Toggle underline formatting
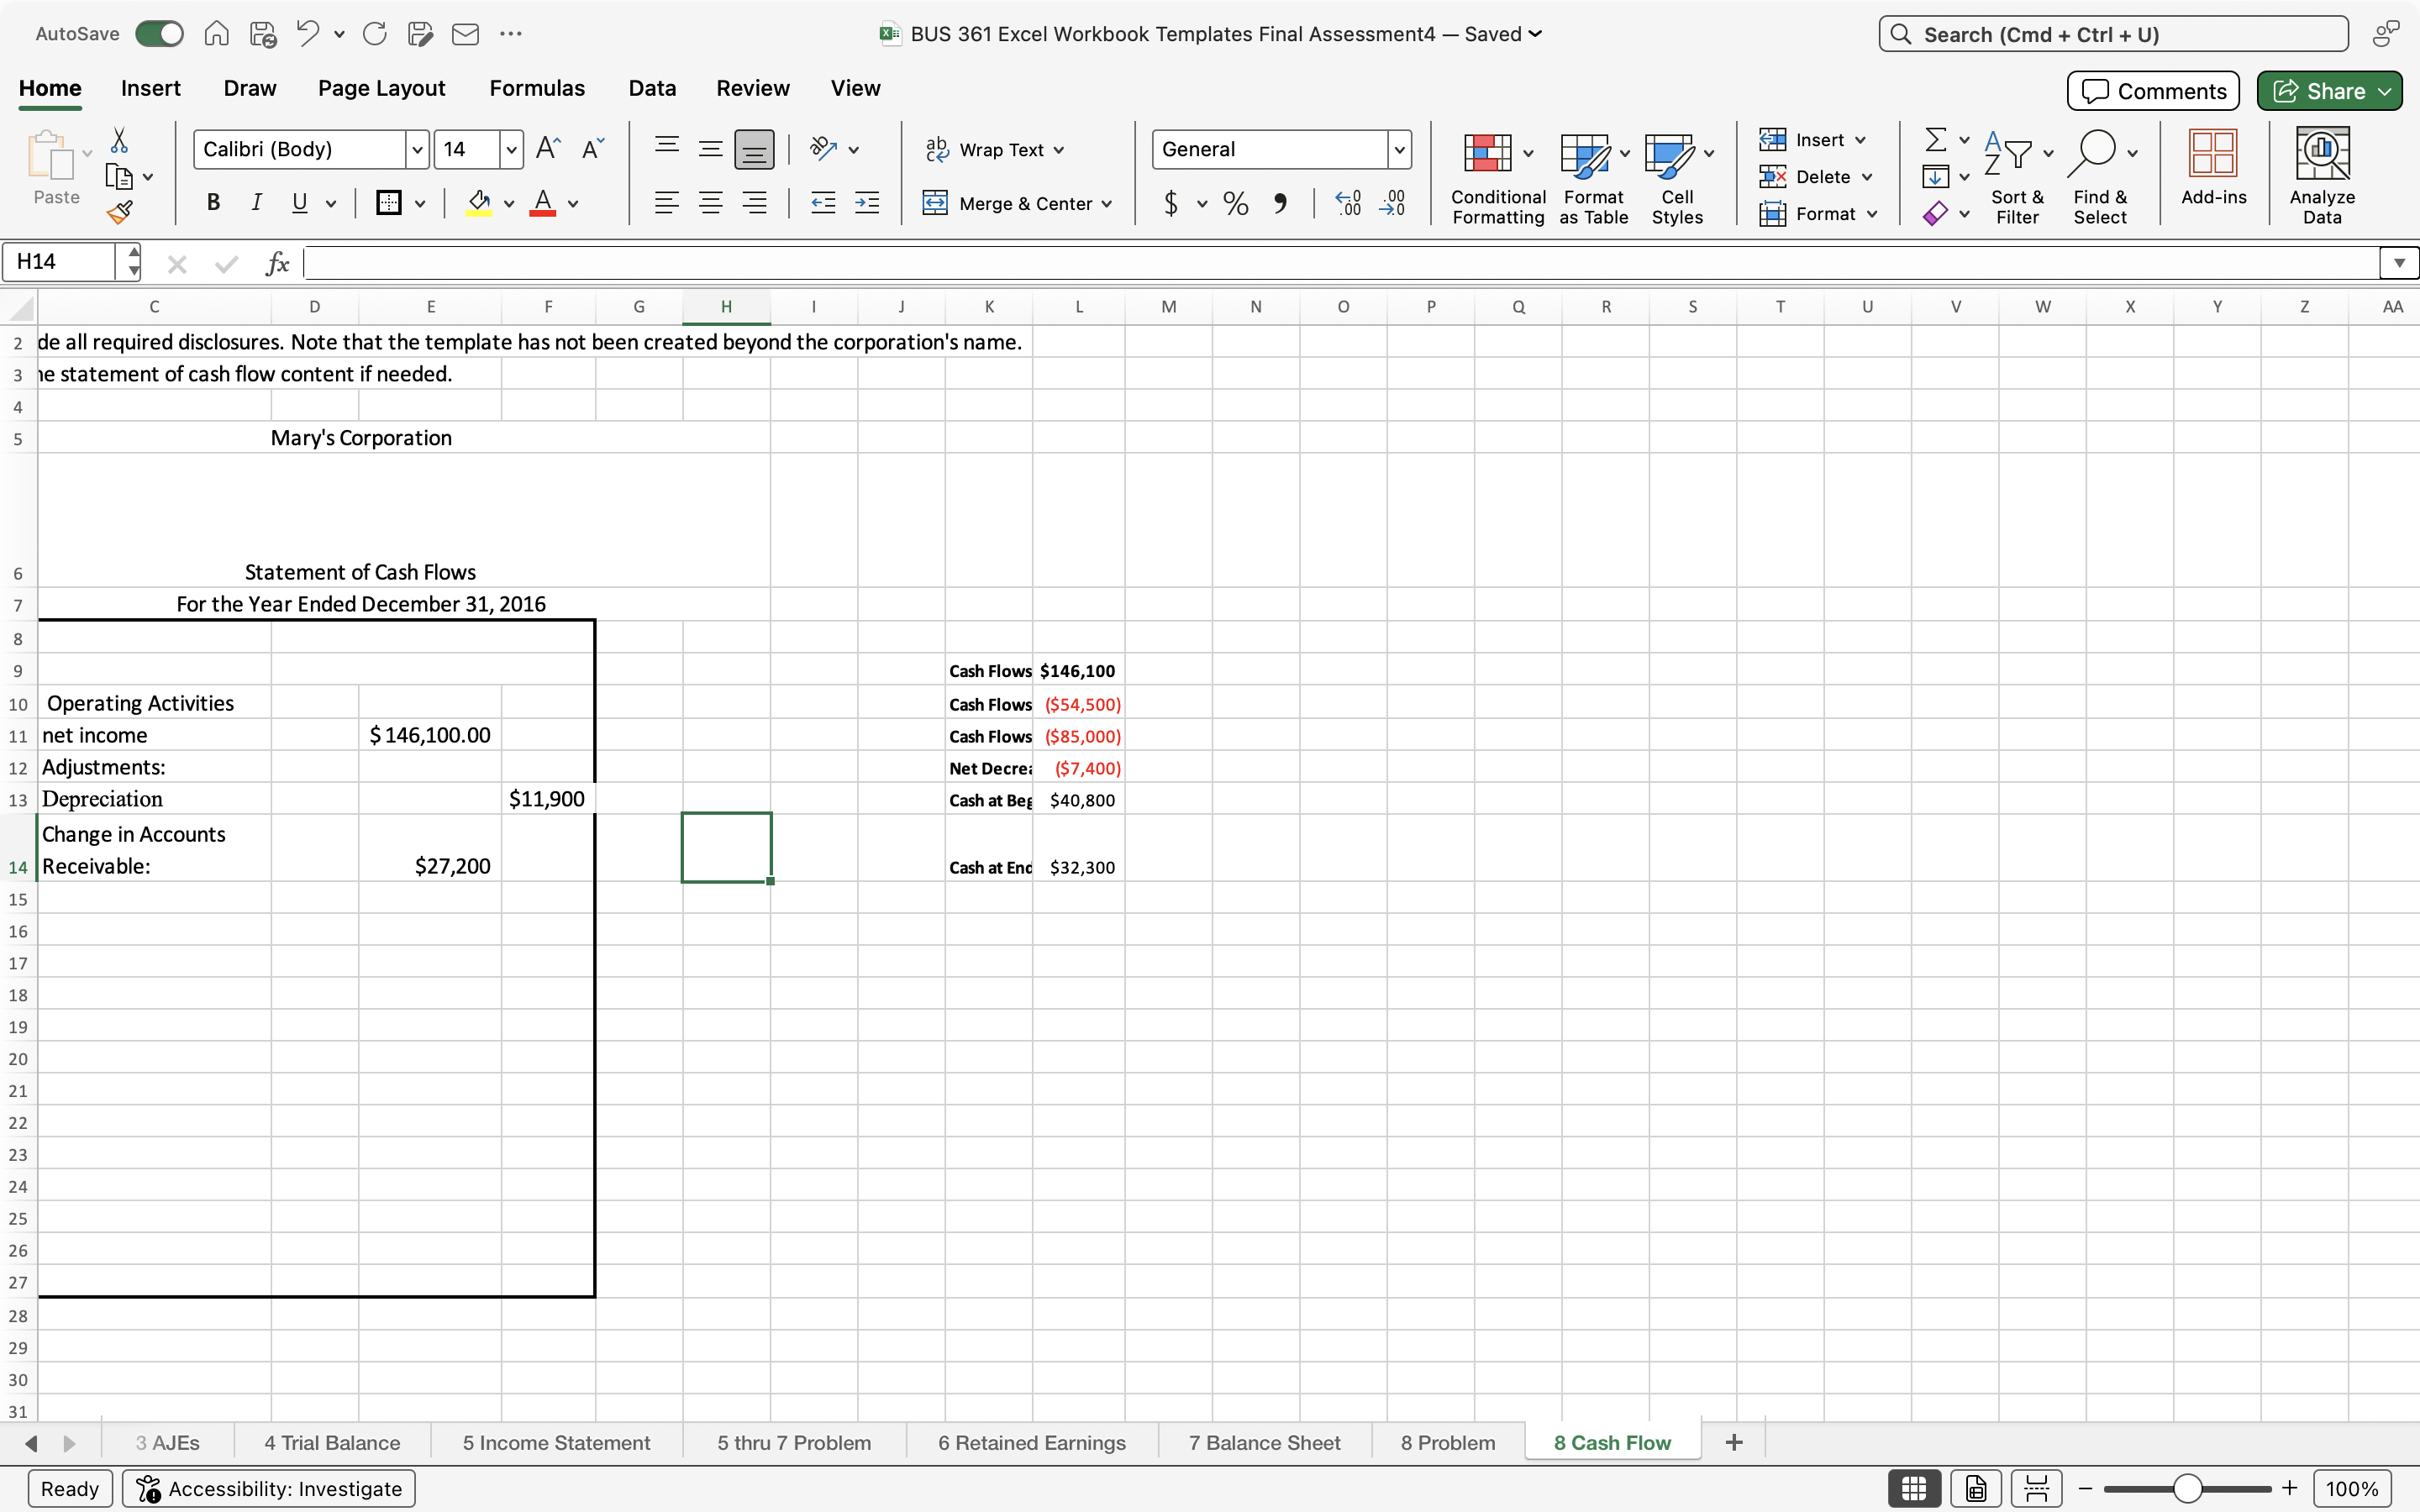The height and width of the screenshot is (1512, 2420). (x=299, y=203)
